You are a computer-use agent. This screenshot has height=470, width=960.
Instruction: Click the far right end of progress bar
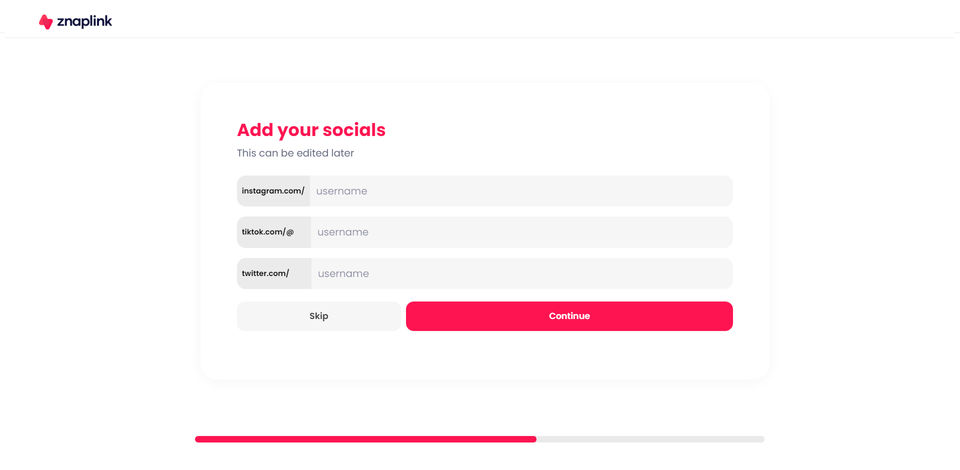[x=762, y=439]
